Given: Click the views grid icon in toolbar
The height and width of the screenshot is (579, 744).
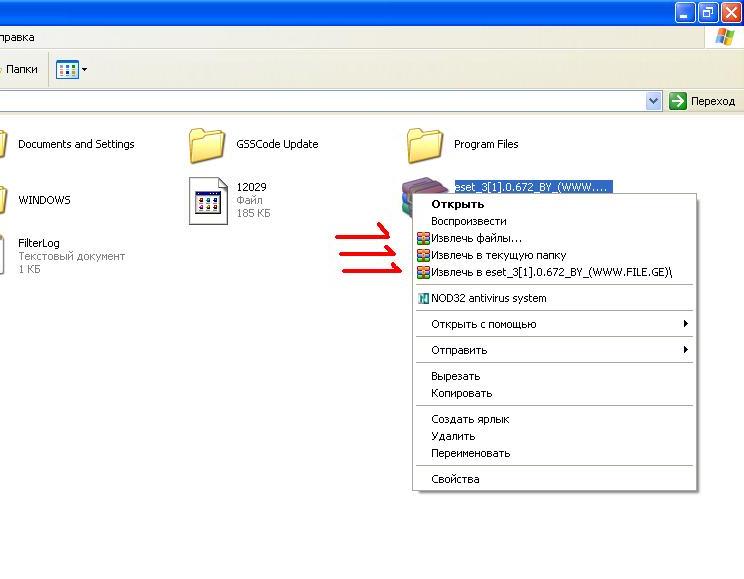Looking at the screenshot, I should 67,69.
